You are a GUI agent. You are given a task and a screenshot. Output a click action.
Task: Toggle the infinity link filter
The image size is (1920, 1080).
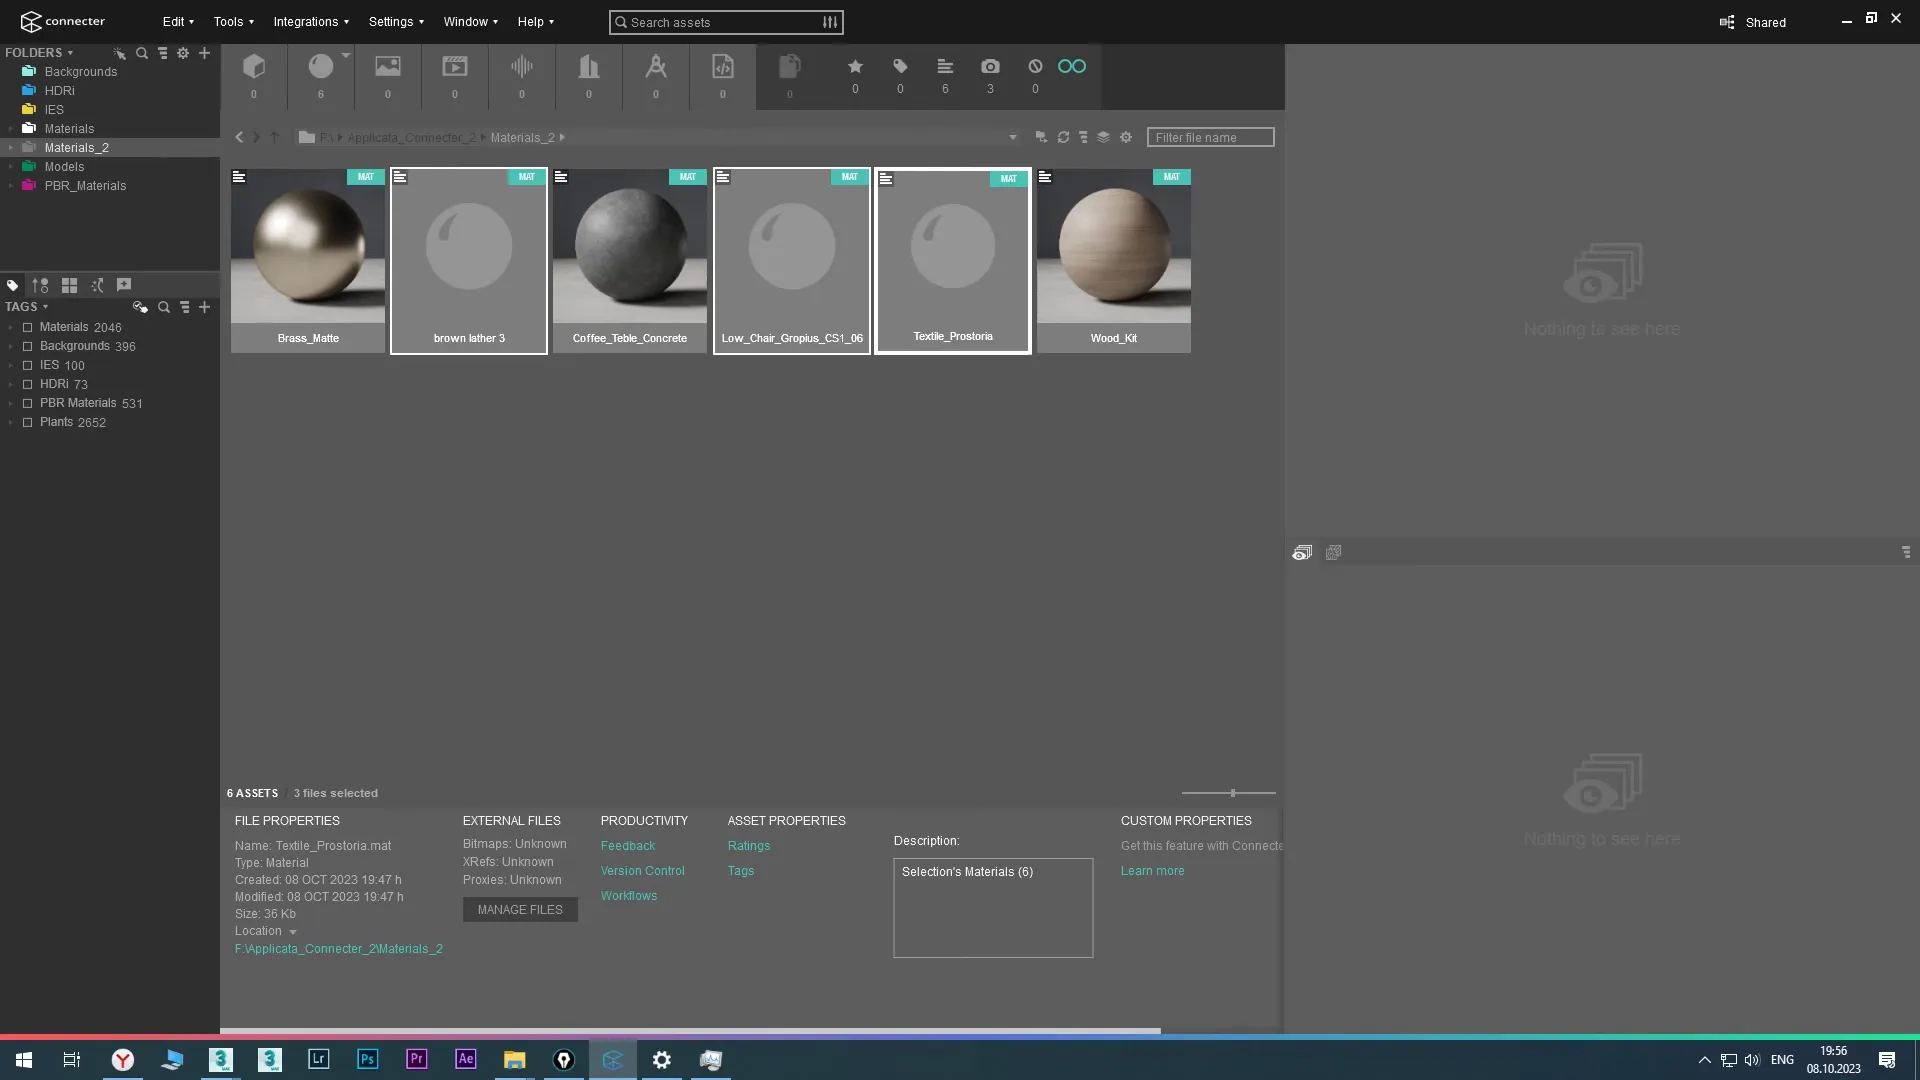pos(1071,66)
